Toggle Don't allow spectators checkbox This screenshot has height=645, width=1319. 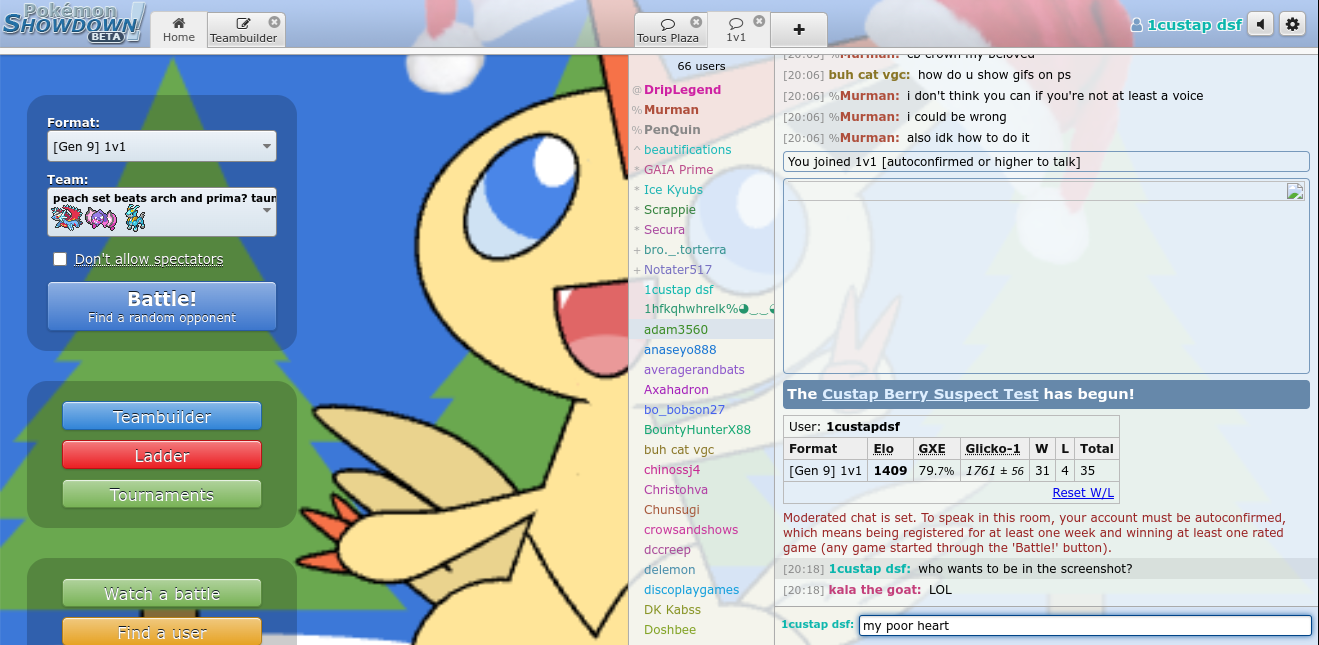(x=60, y=259)
